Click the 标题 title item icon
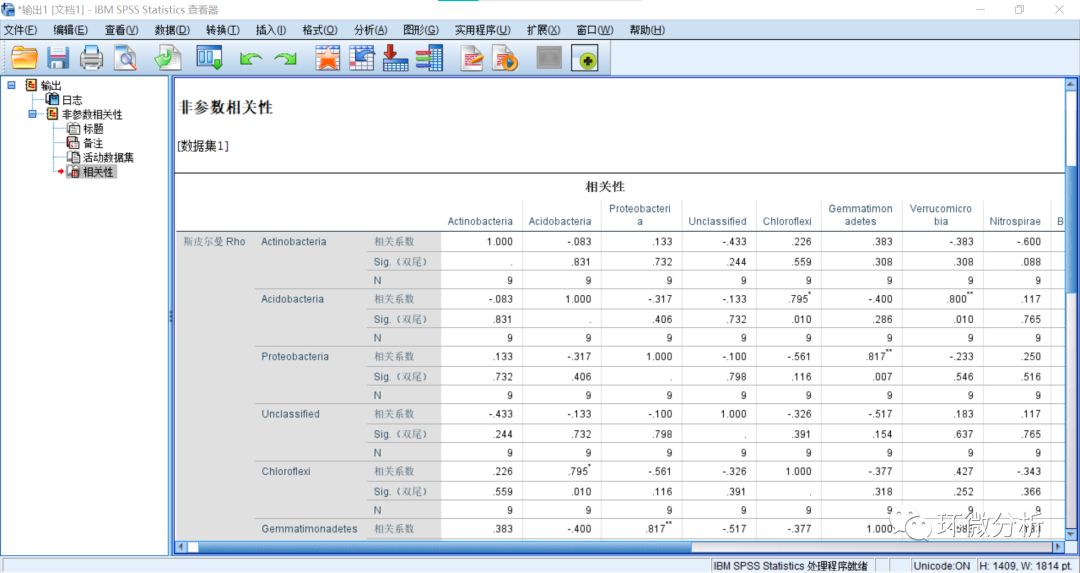This screenshot has height=573, width=1080. click(x=73, y=129)
